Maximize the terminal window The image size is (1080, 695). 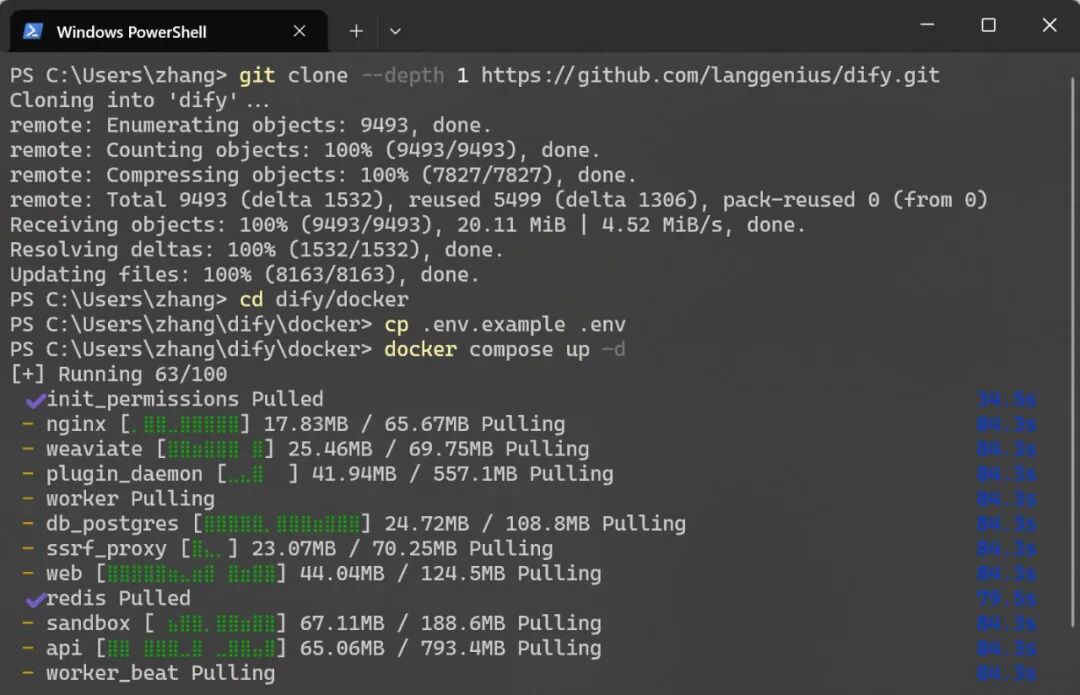point(988,25)
